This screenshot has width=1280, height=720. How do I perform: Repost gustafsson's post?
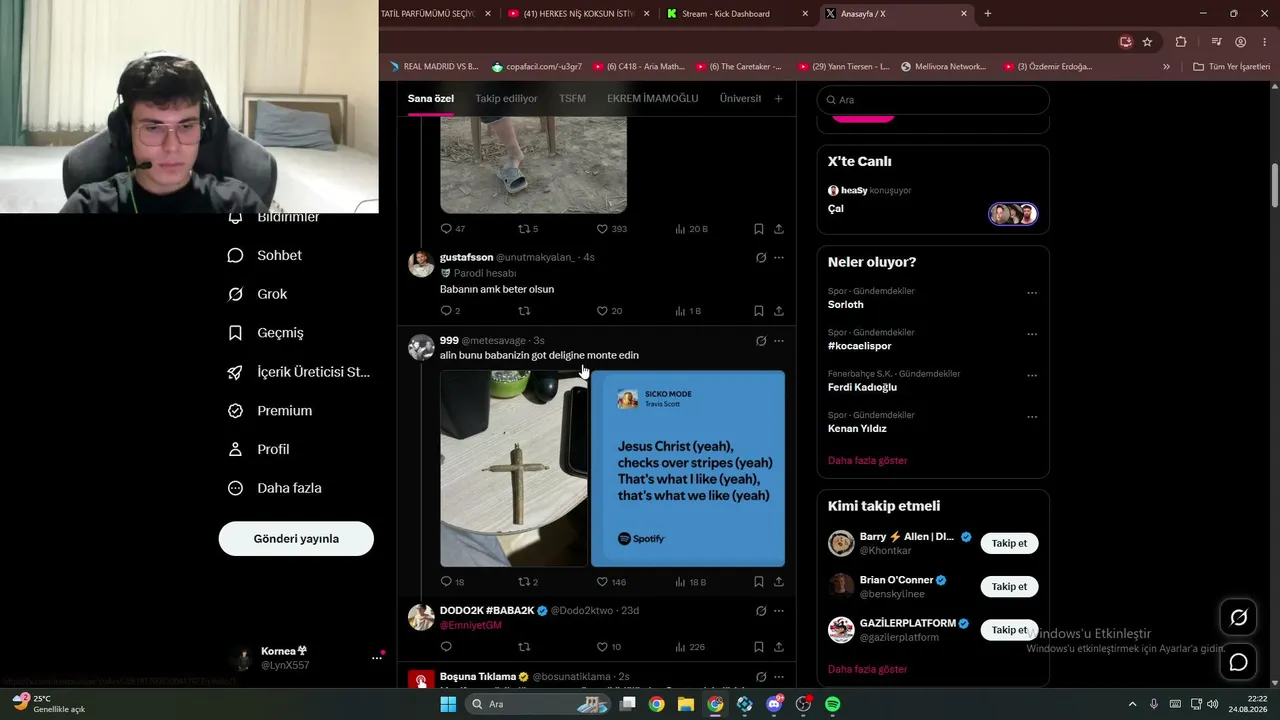[x=523, y=311]
